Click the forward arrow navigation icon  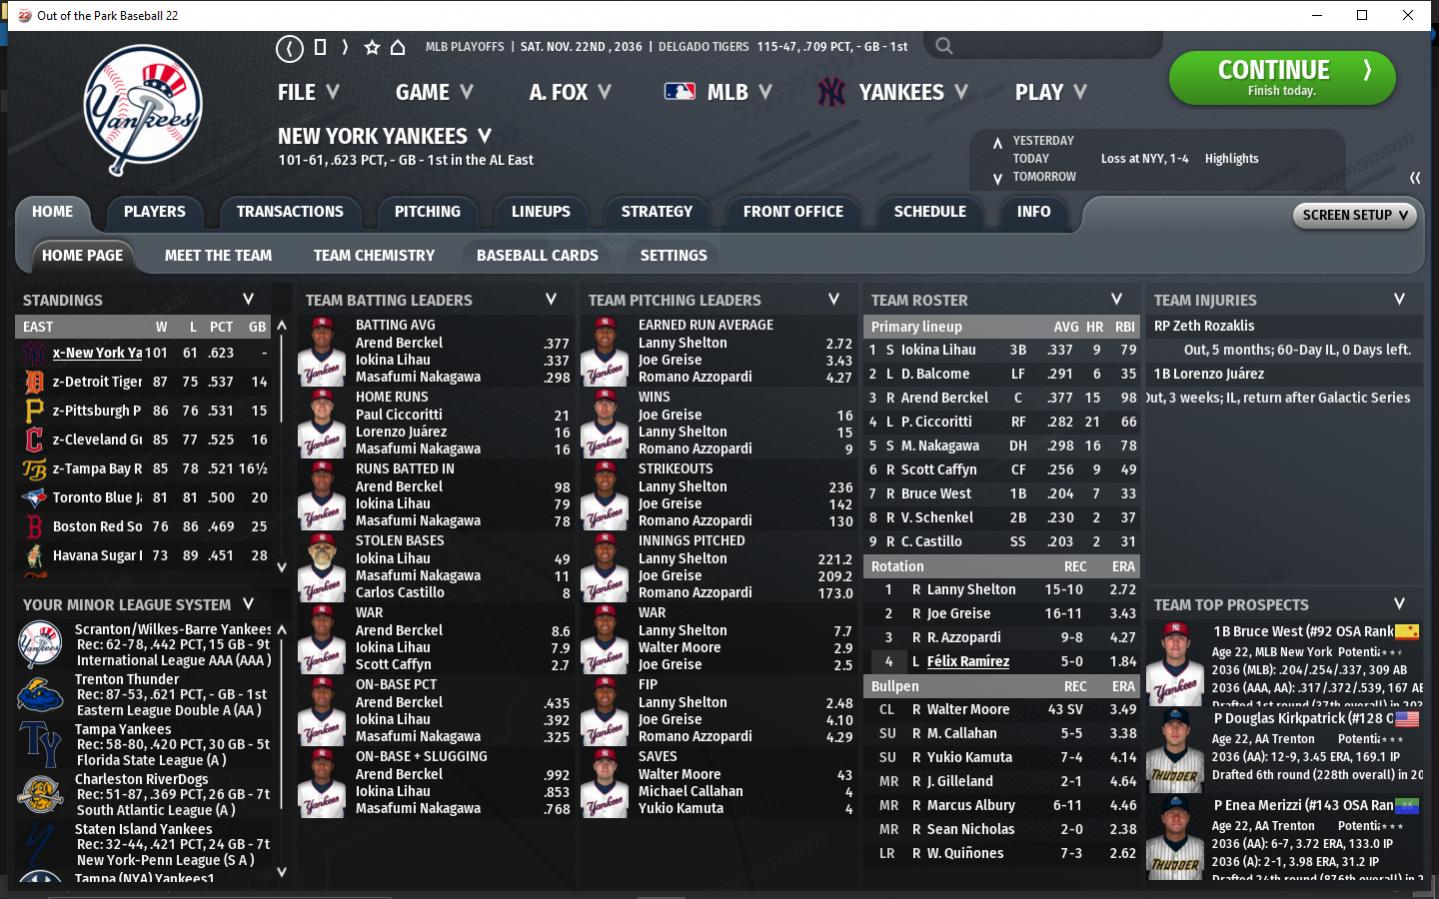[345, 47]
